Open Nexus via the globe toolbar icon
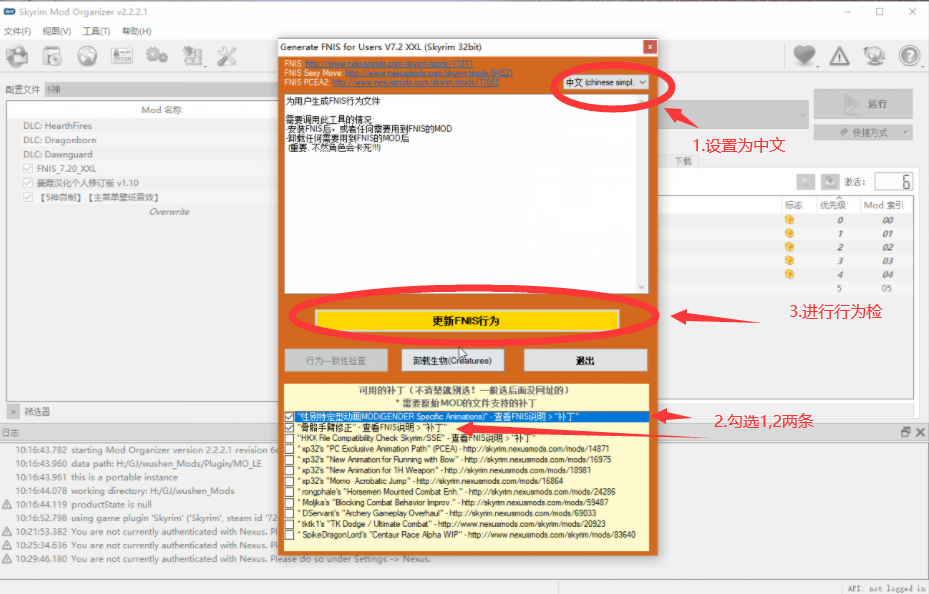 click(x=87, y=56)
